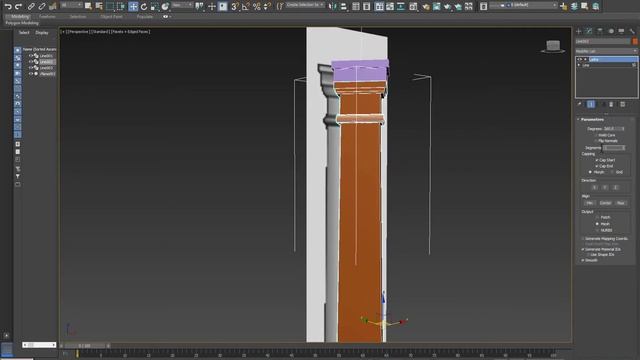Open the reference coordinate system dropdown

(182, 5)
